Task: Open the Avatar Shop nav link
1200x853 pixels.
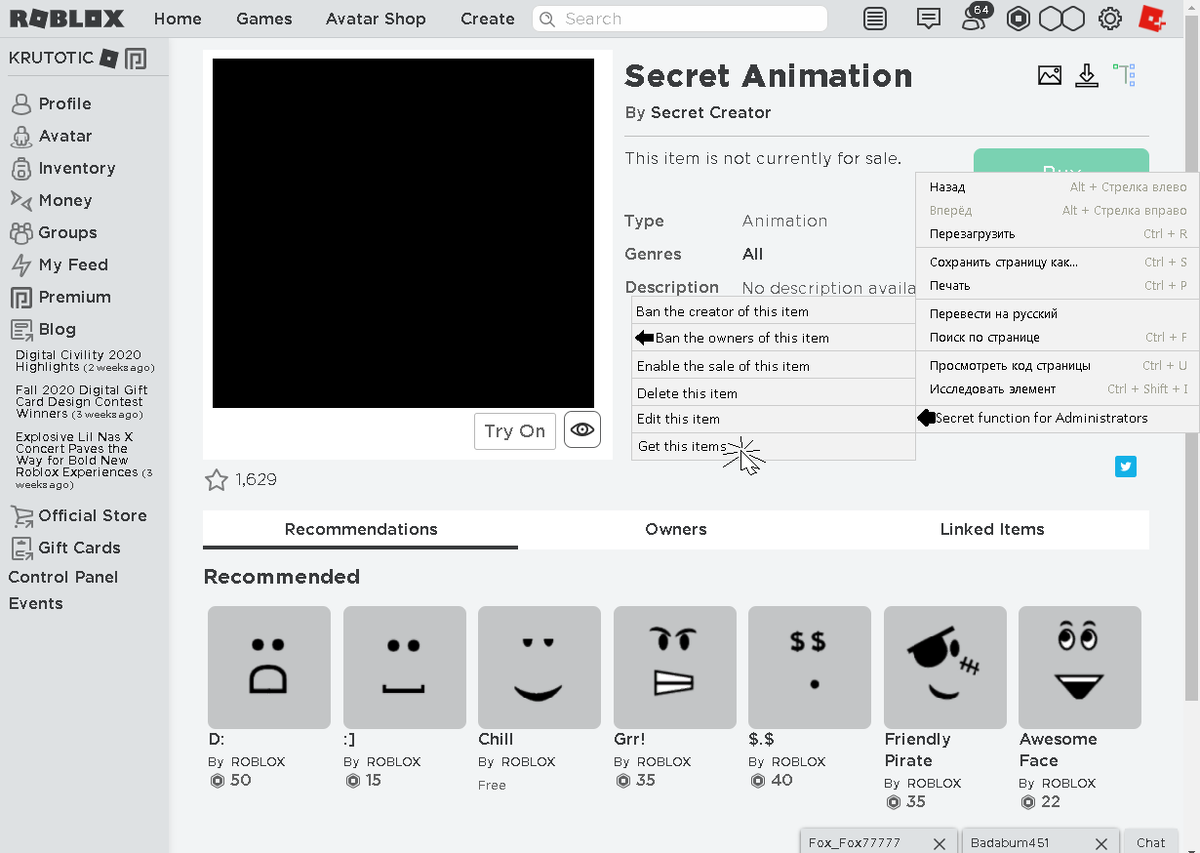Action: click(376, 19)
